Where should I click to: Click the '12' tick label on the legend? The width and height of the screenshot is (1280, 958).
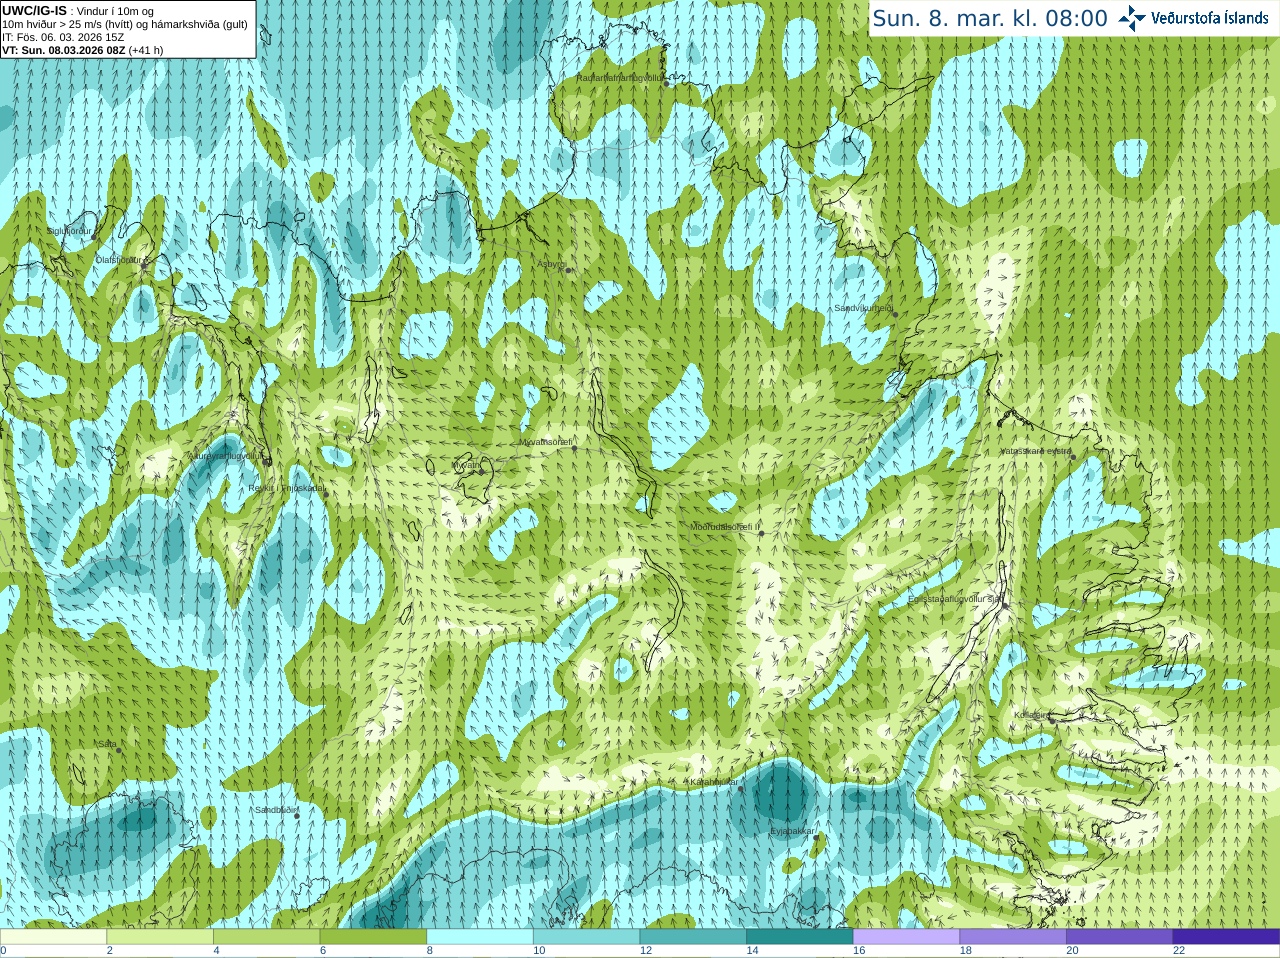click(646, 951)
